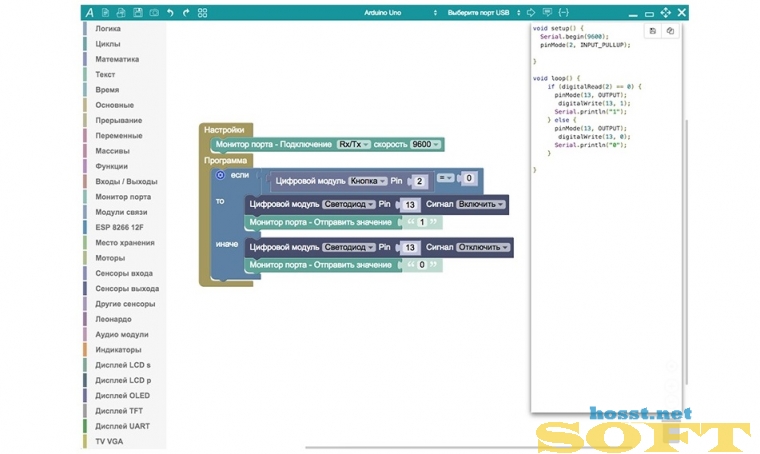
Task: Click the code panel vertical scrollbar
Action: click(x=686, y=252)
